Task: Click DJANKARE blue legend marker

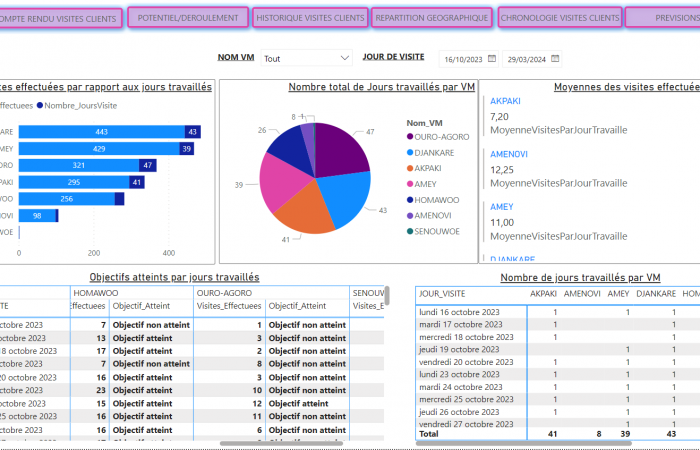Action: 409,153
